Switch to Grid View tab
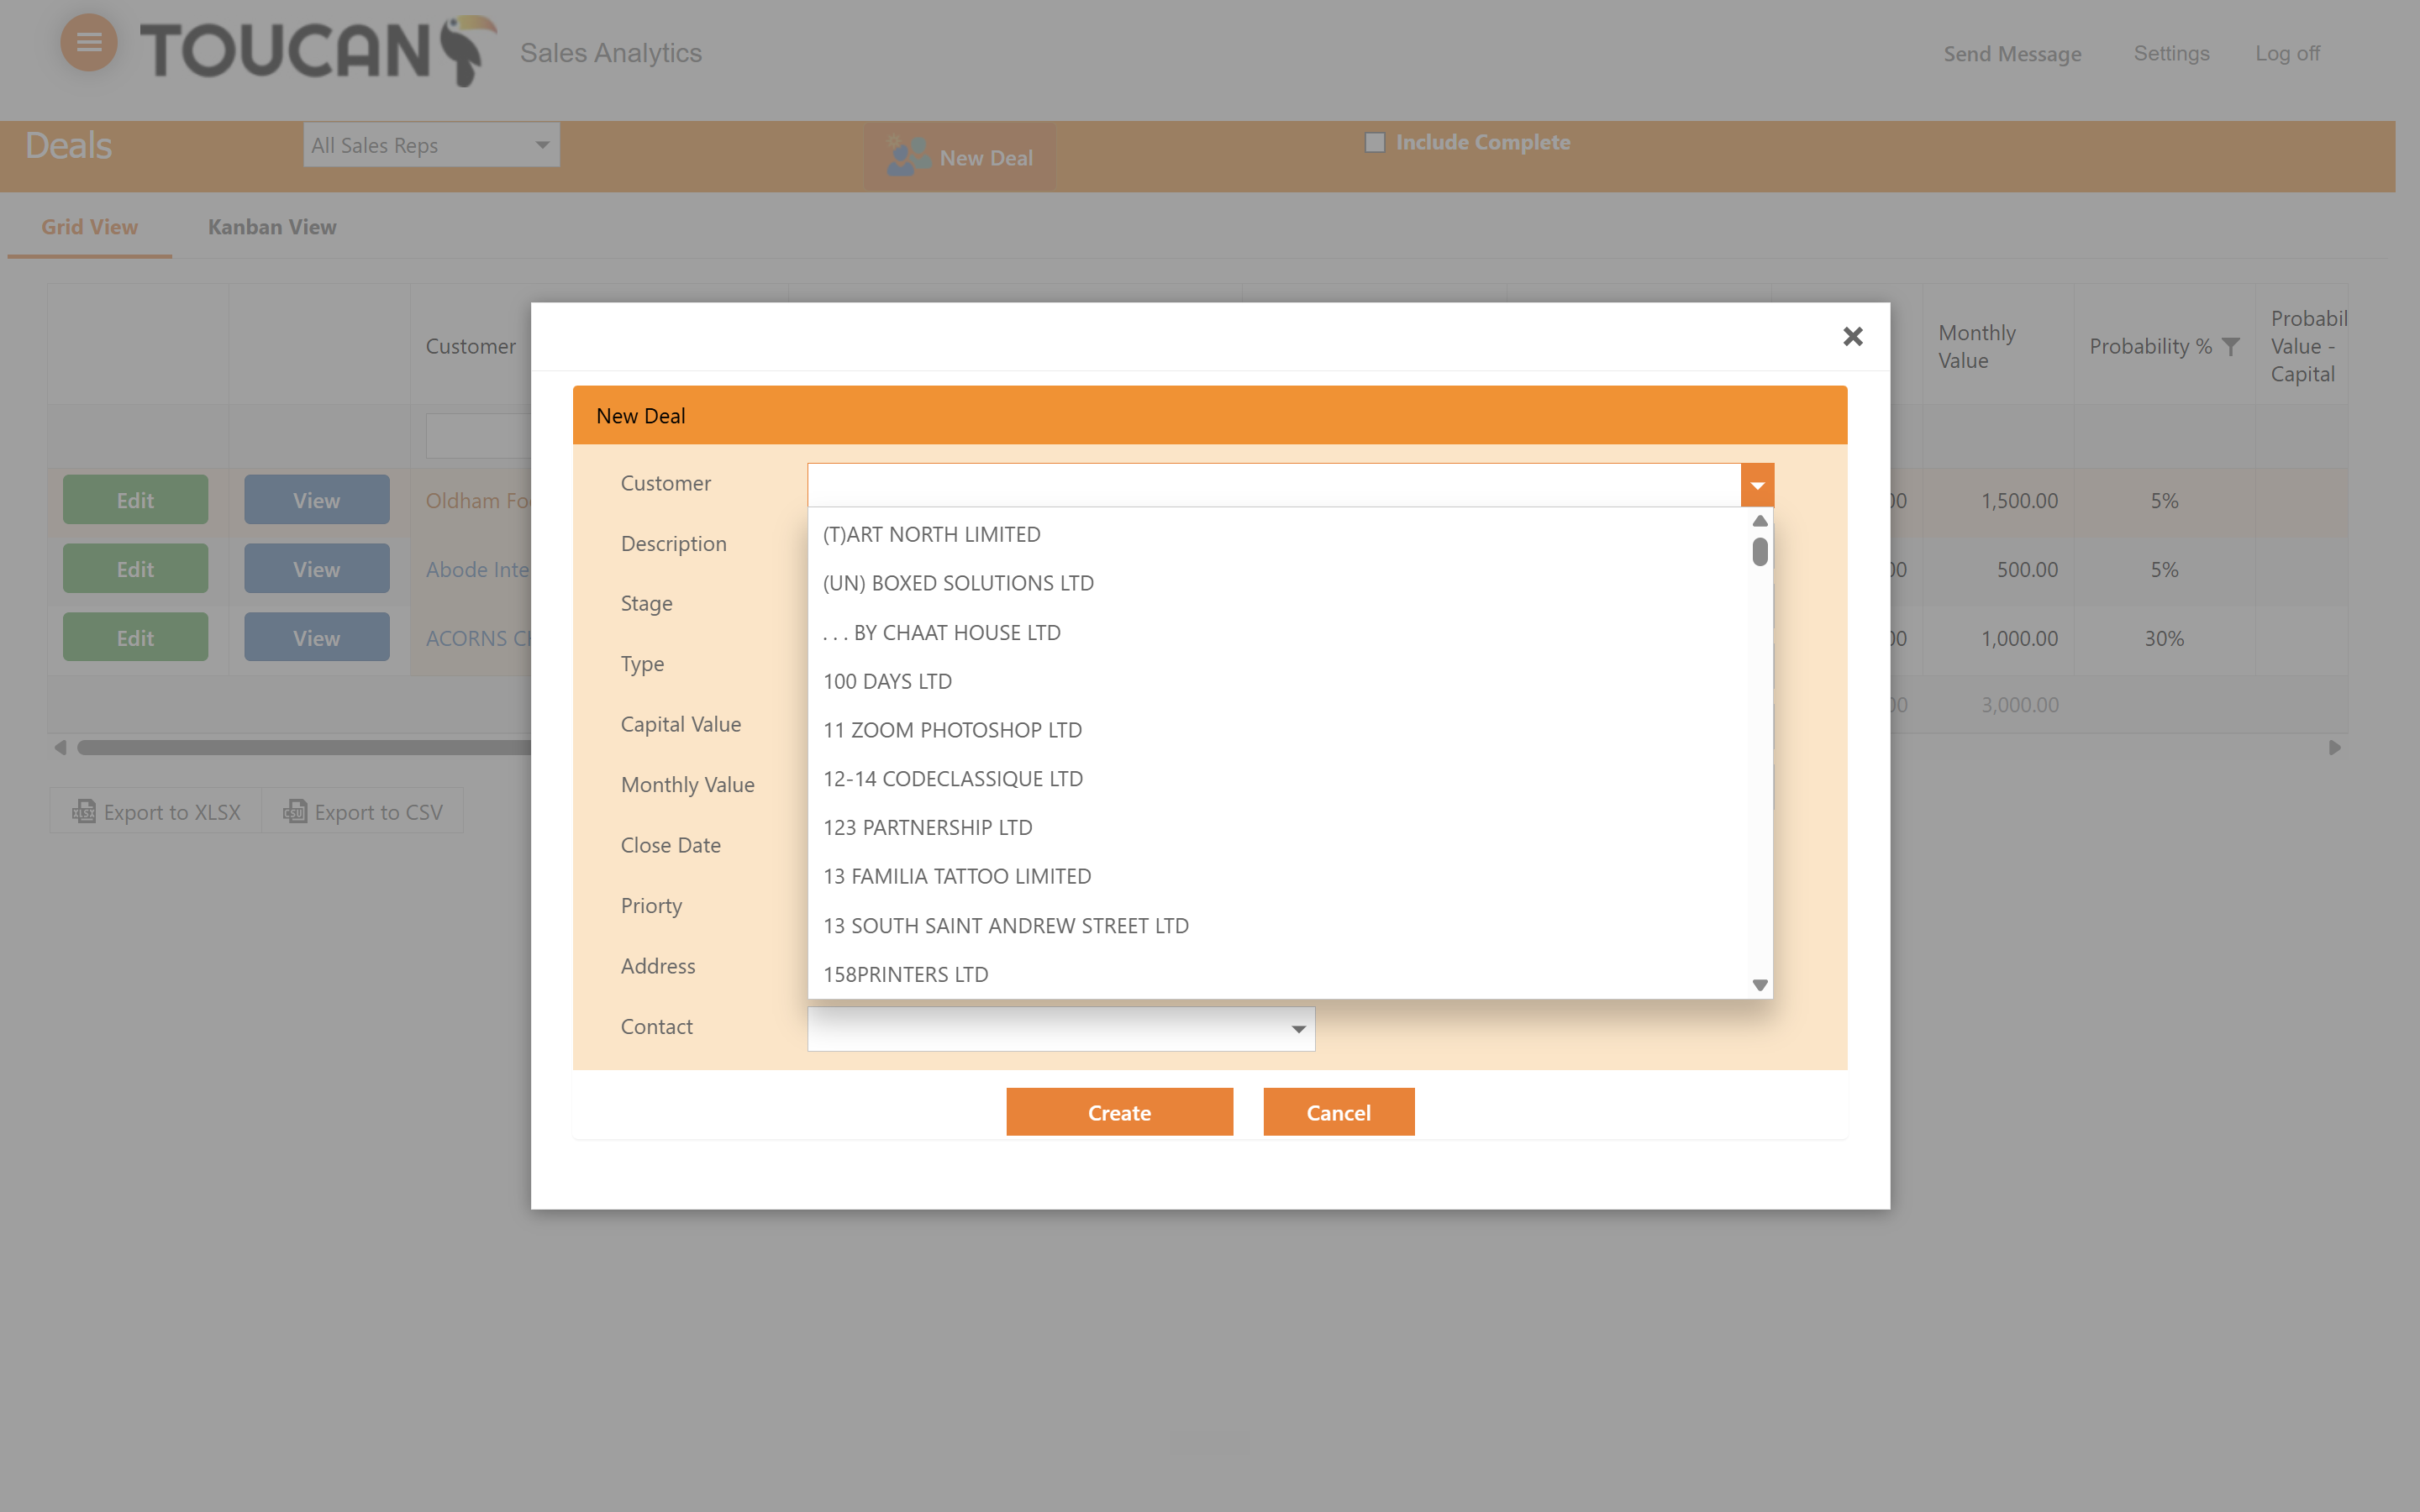Screen dimensions: 2420x1512 pyautogui.click(x=89, y=227)
